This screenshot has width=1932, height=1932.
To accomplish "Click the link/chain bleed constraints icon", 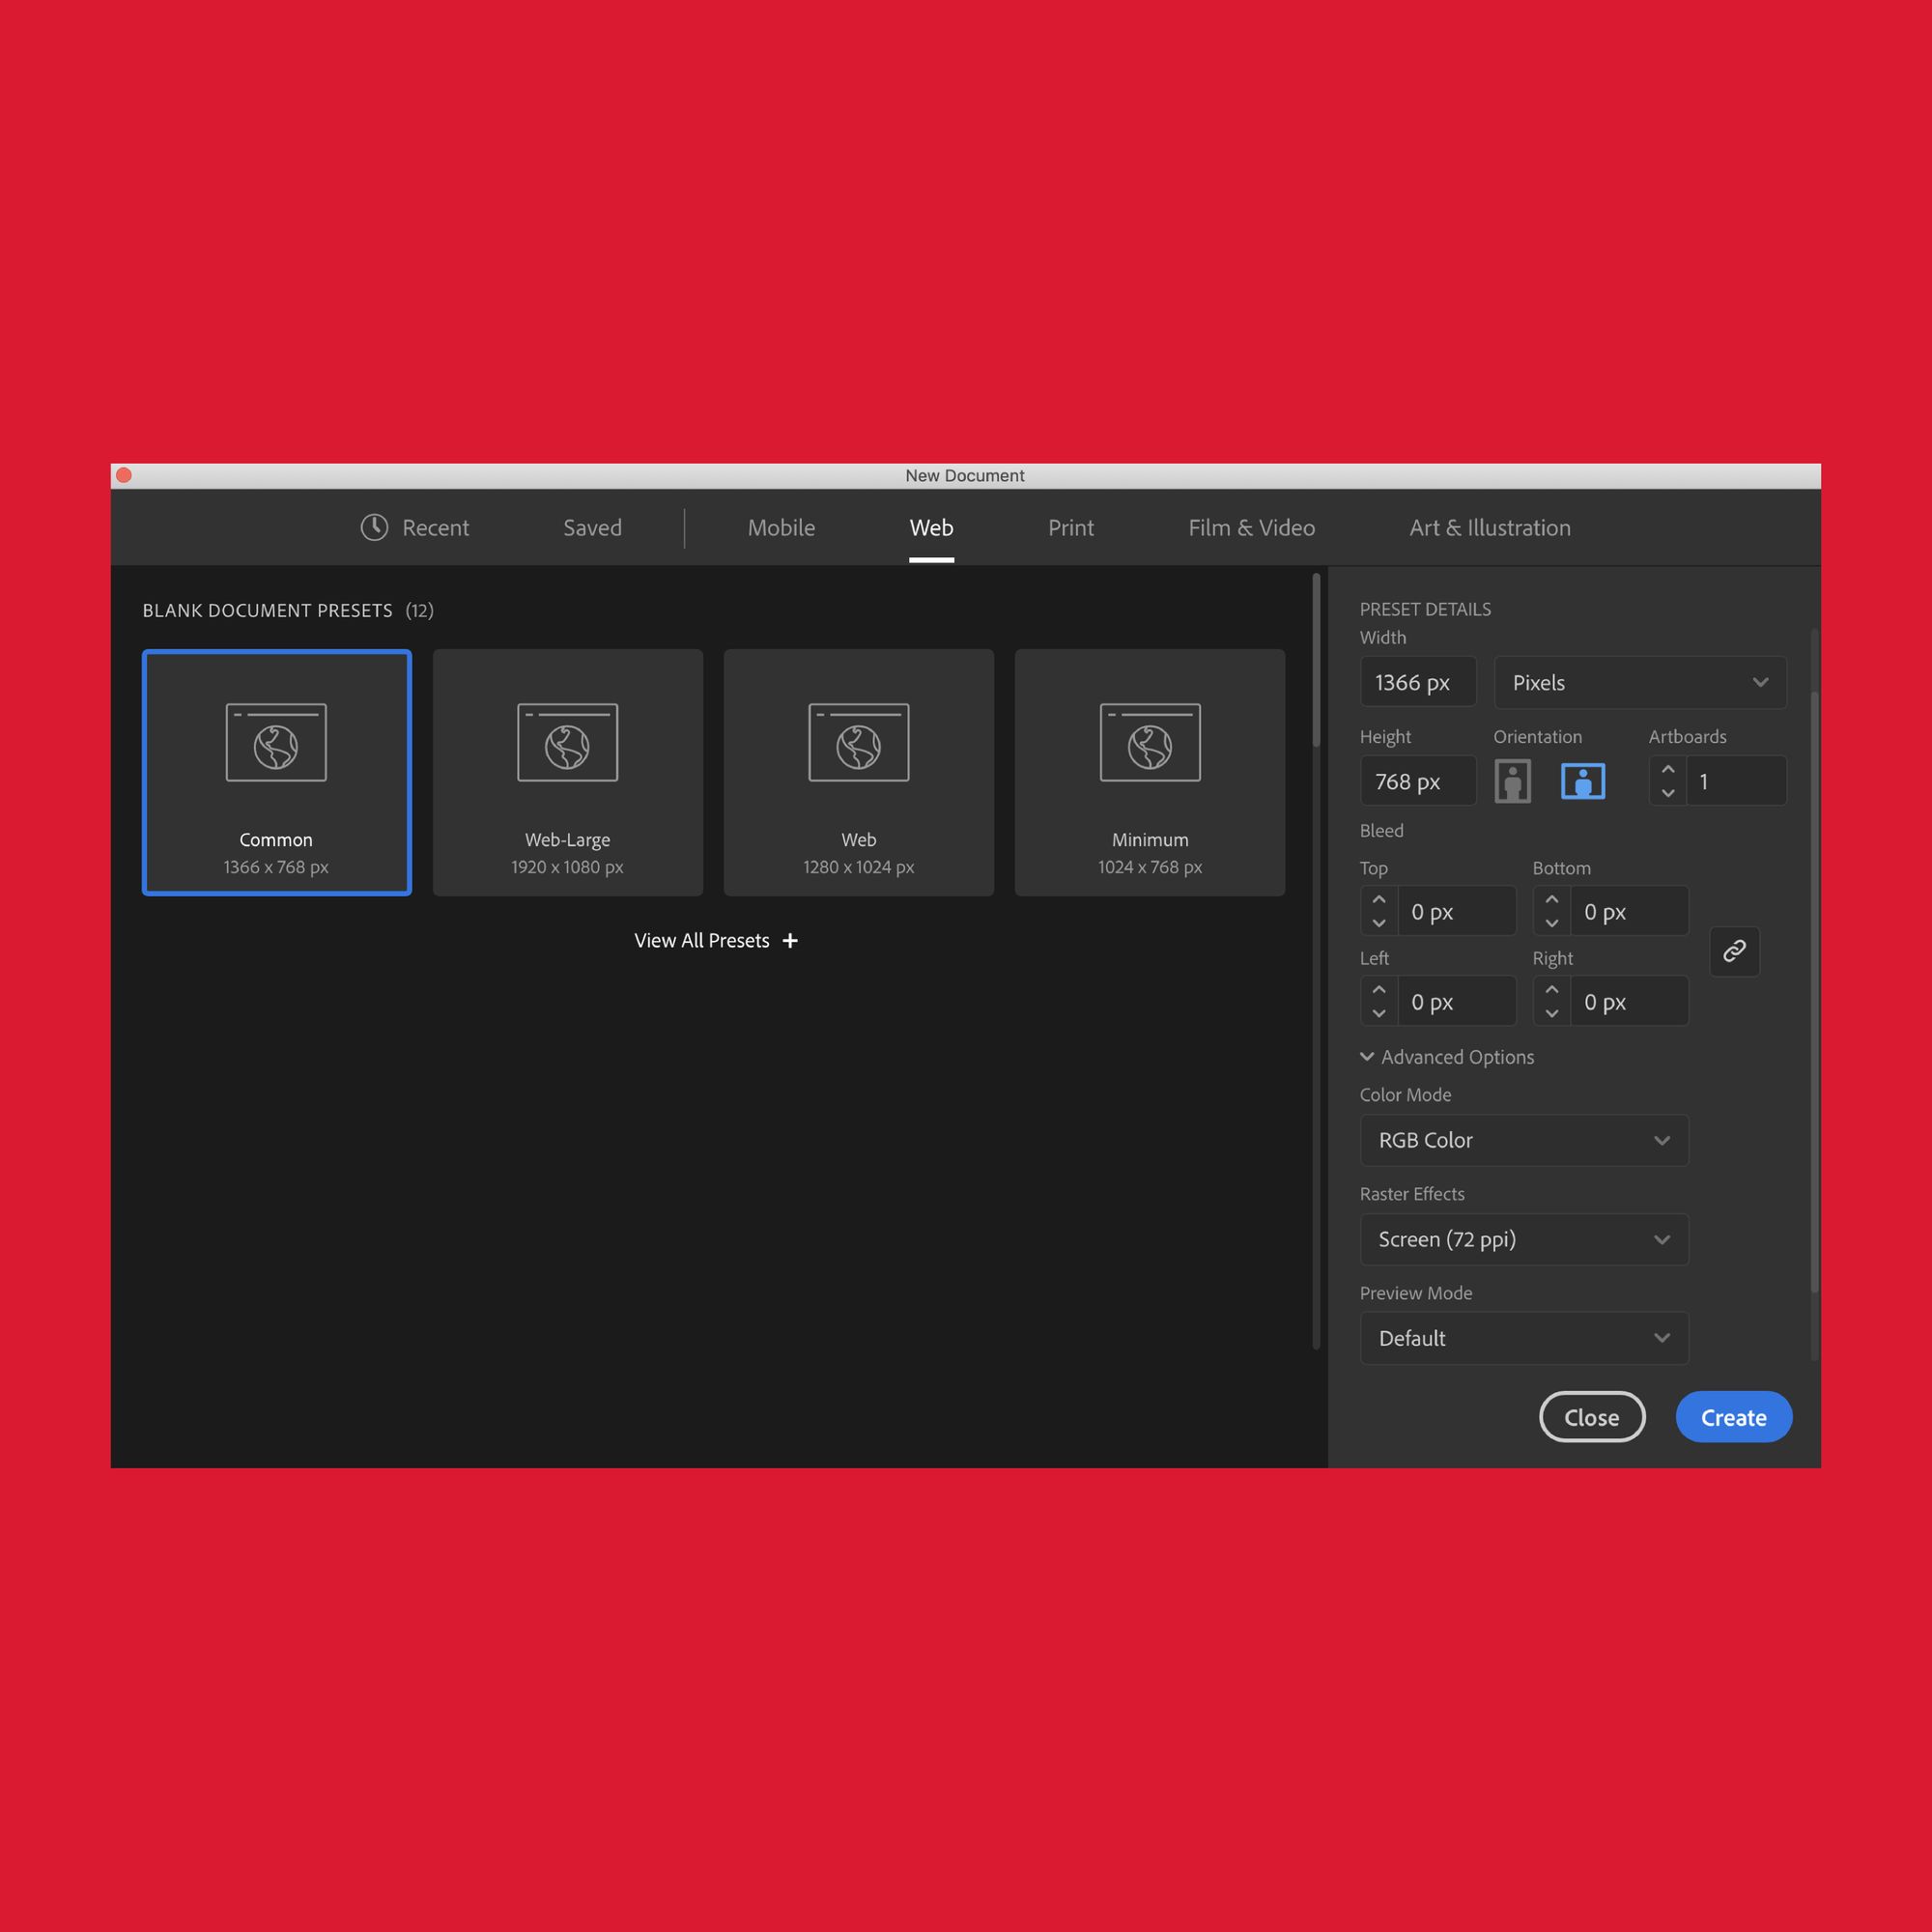I will point(1734,952).
